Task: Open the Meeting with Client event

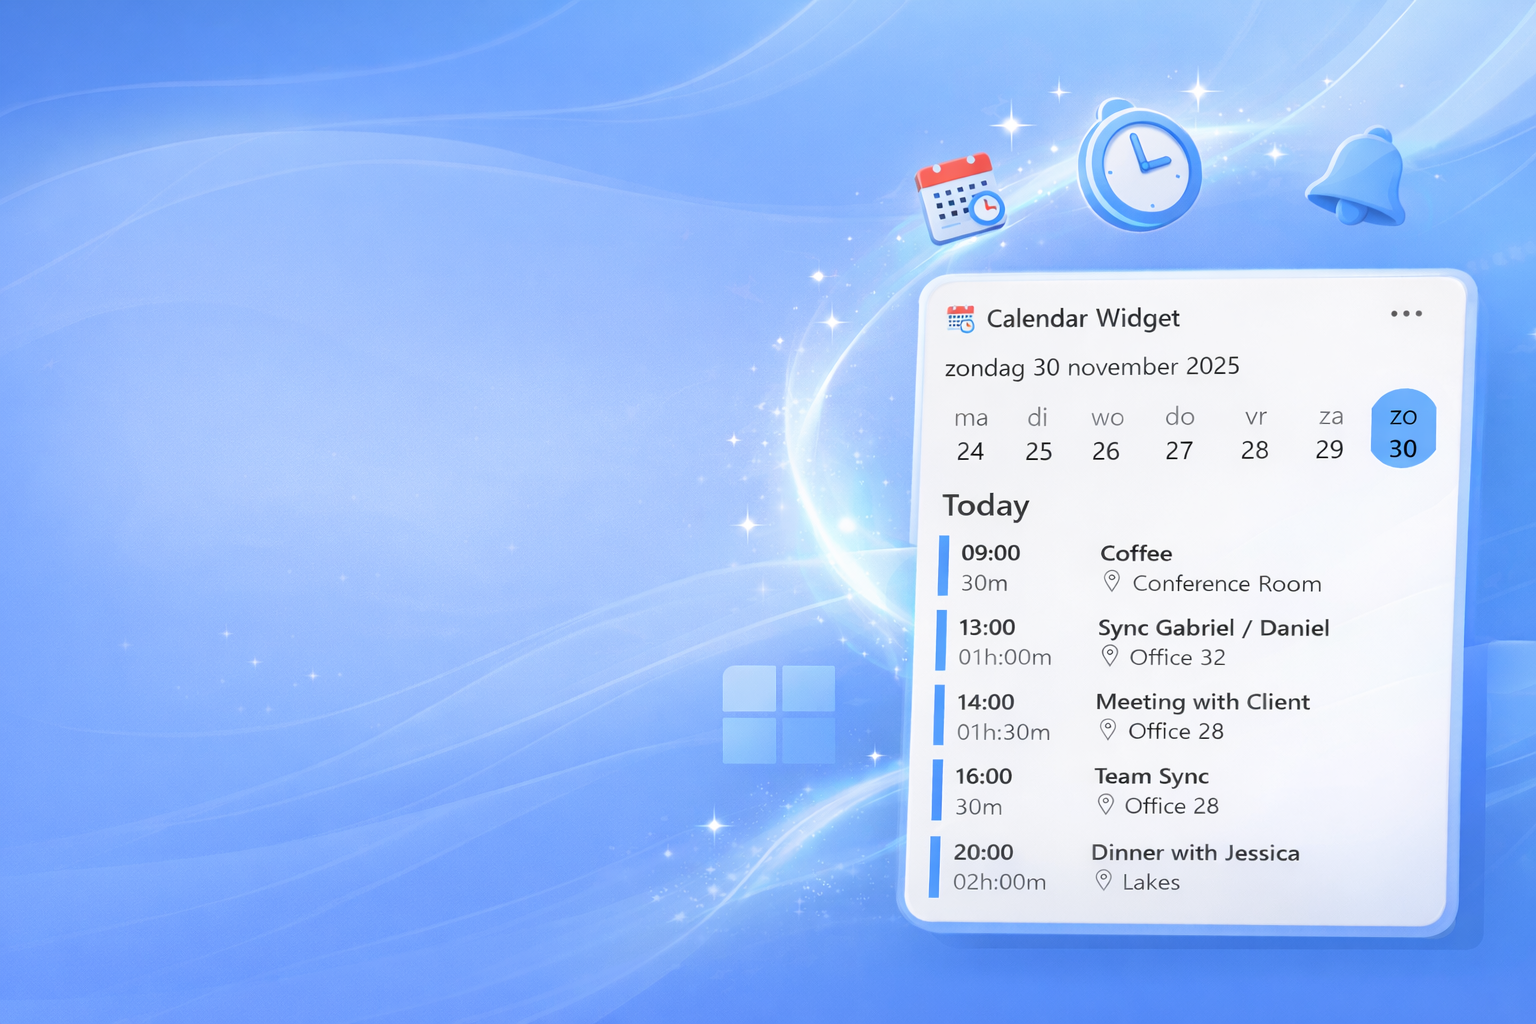Action: coord(1202,702)
